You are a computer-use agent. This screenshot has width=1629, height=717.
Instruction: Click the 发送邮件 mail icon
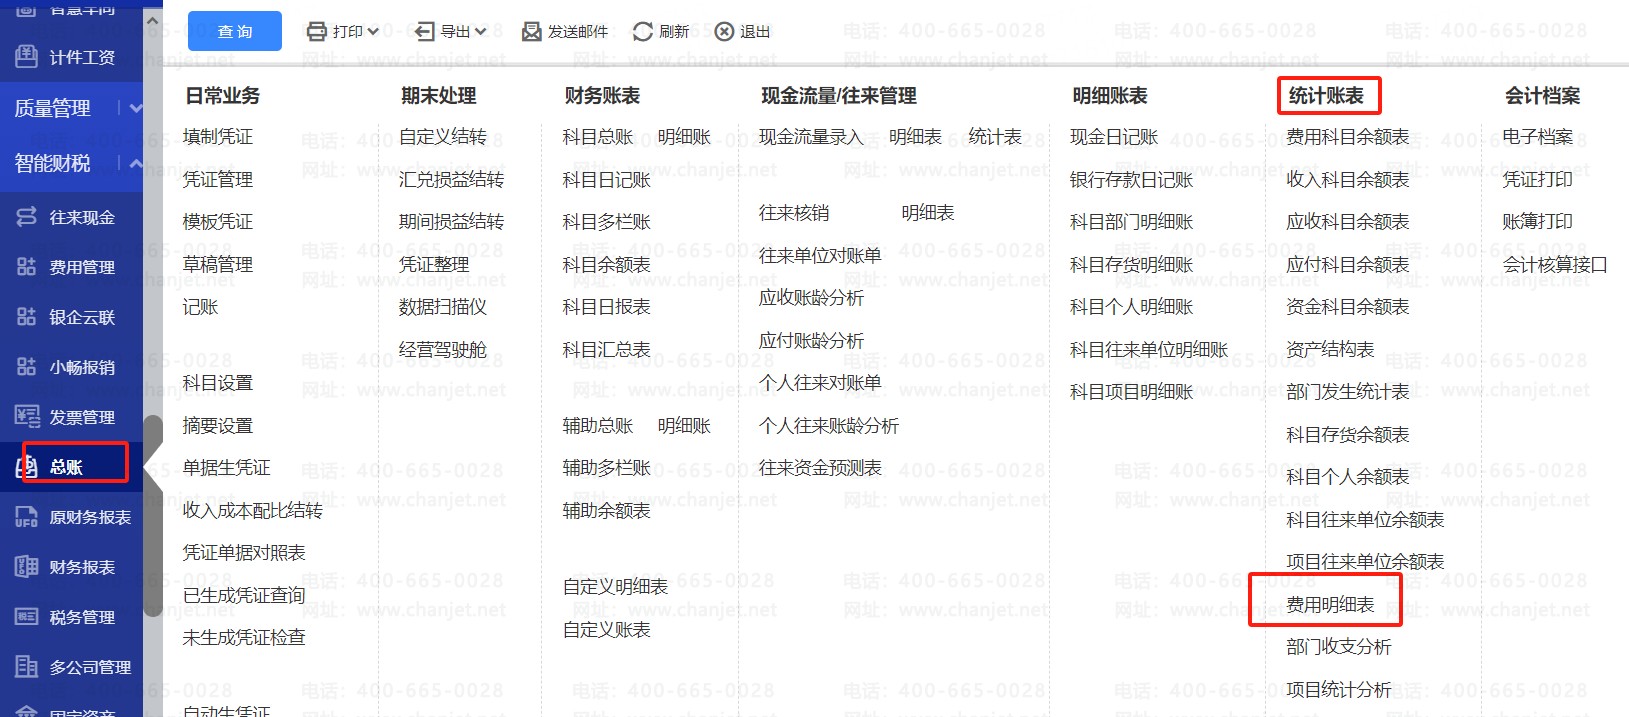[532, 32]
